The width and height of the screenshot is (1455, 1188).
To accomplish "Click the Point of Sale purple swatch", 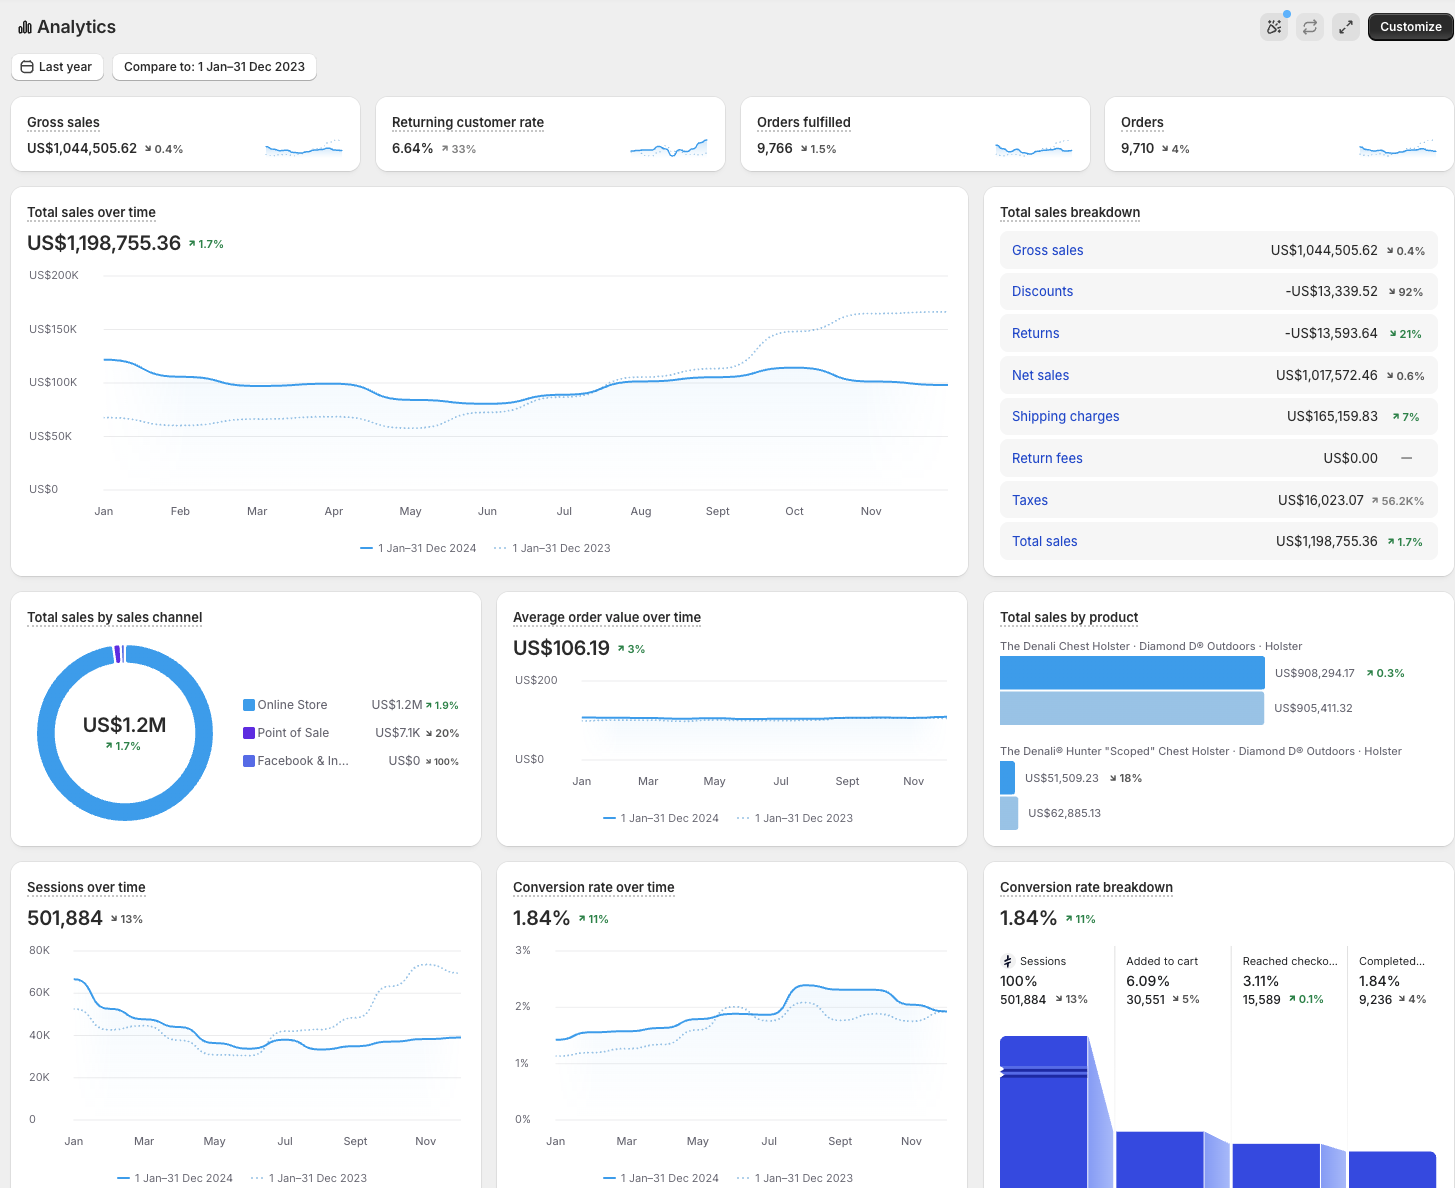I will [249, 733].
